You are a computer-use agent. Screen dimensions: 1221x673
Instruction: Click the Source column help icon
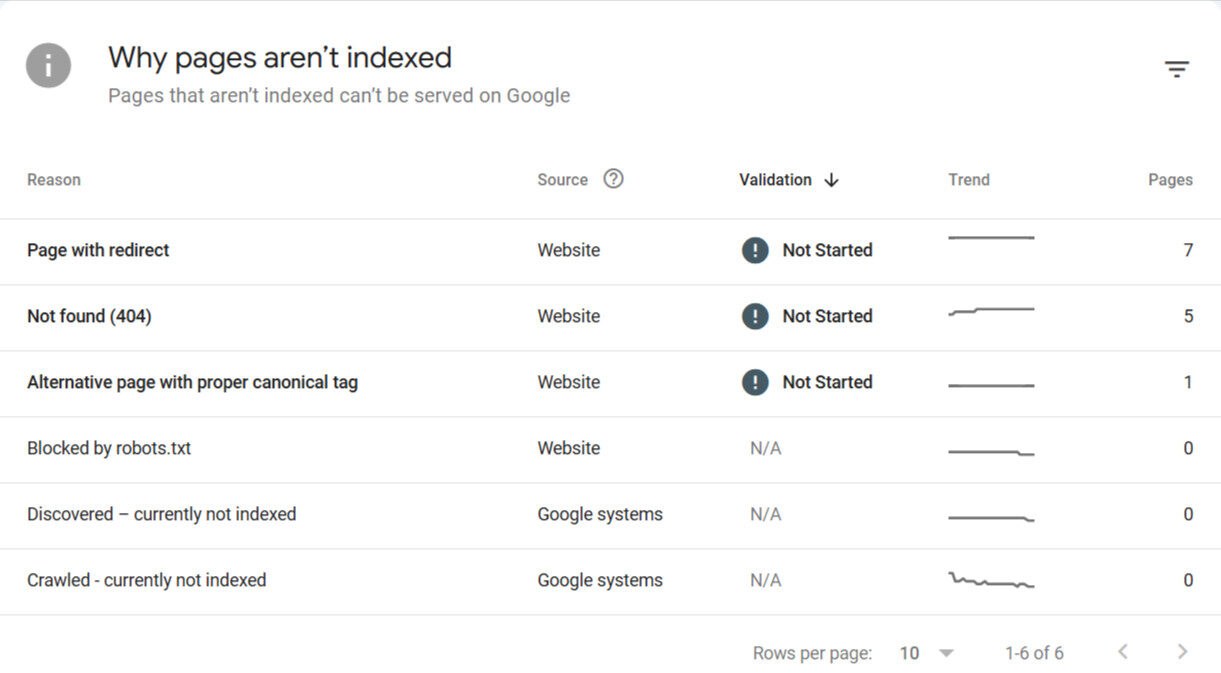pyautogui.click(x=613, y=179)
